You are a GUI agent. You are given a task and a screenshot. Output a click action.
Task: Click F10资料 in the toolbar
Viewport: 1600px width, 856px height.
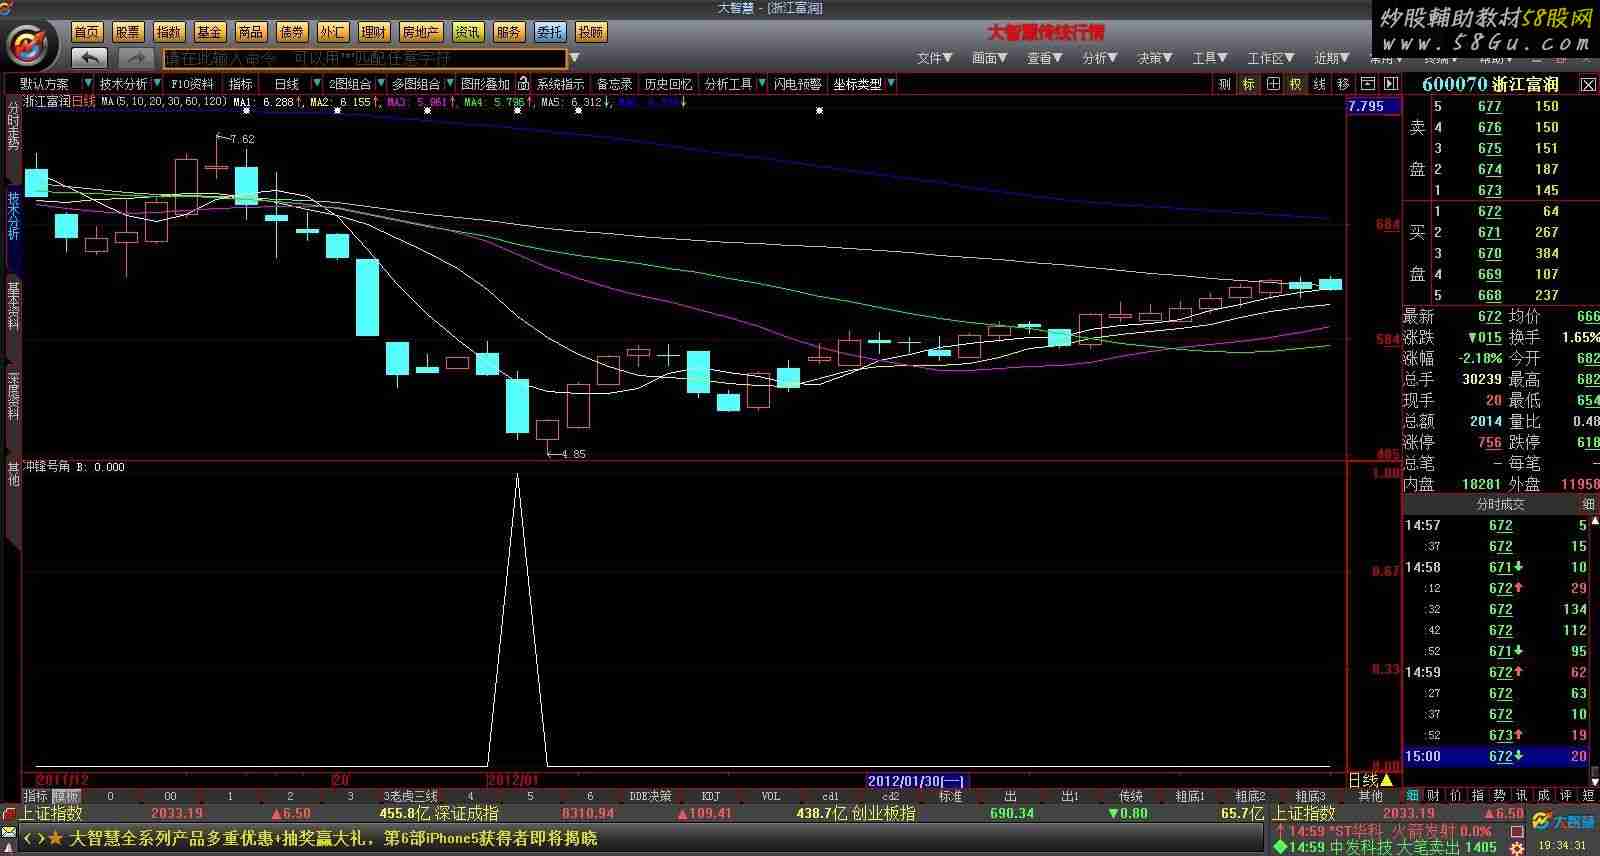(x=192, y=84)
